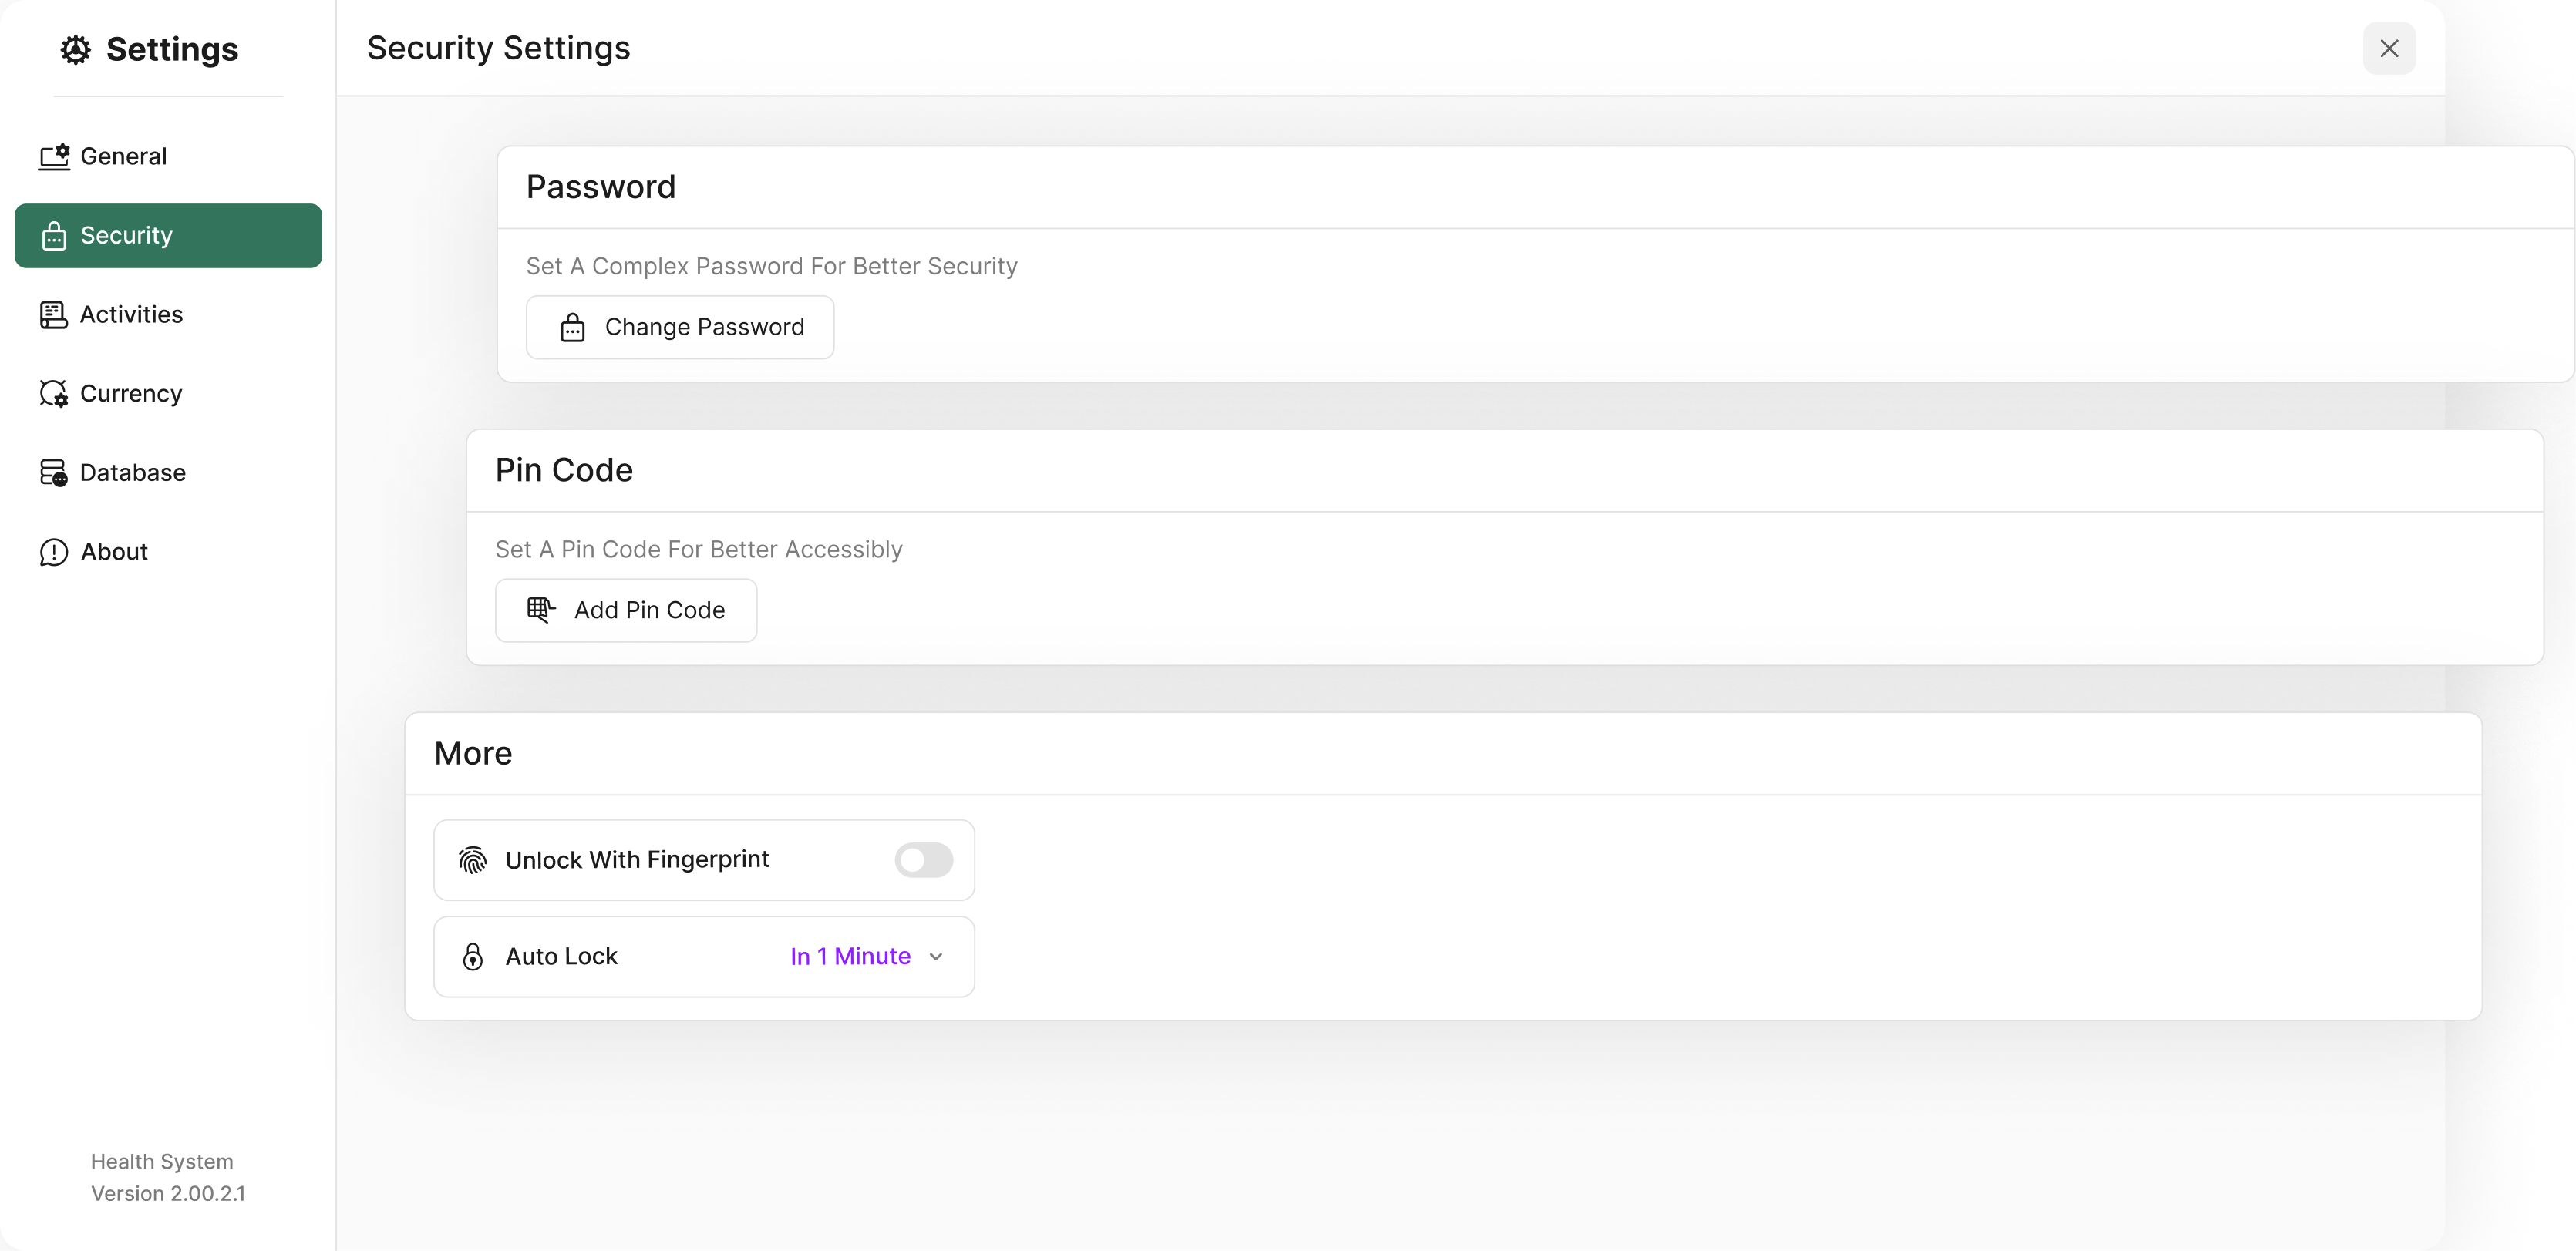This screenshot has height=1251, width=2576.
Task: Click the Currency coin icon
Action: pos(53,393)
